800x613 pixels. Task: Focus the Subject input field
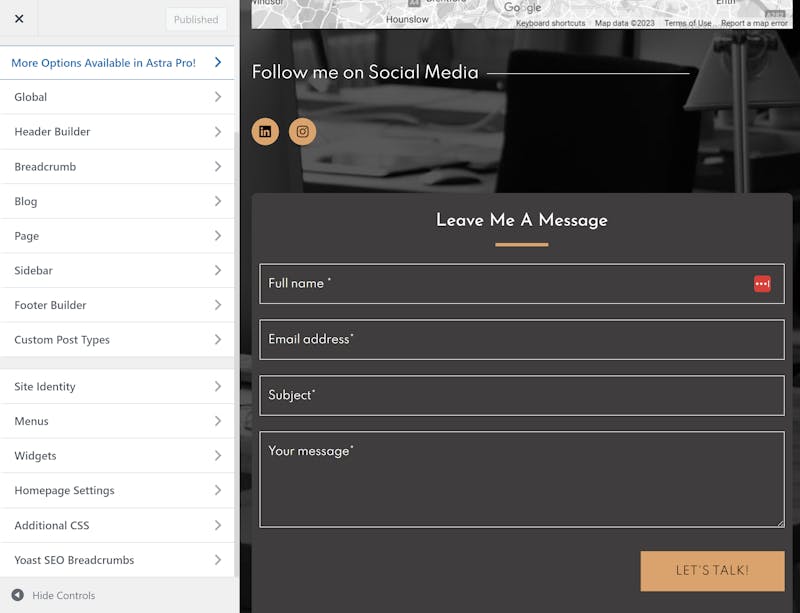[522, 396]
